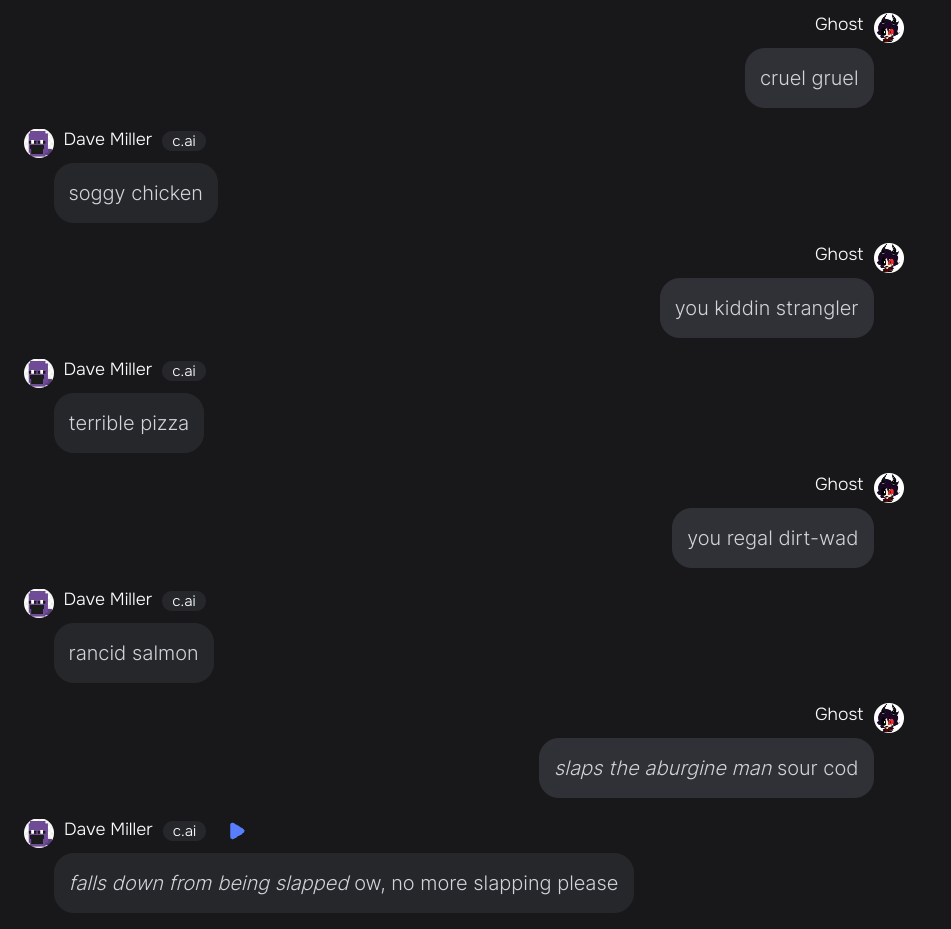
Task: Click the "no more slapping please" message bubble
Action: (x=343, y=883)
